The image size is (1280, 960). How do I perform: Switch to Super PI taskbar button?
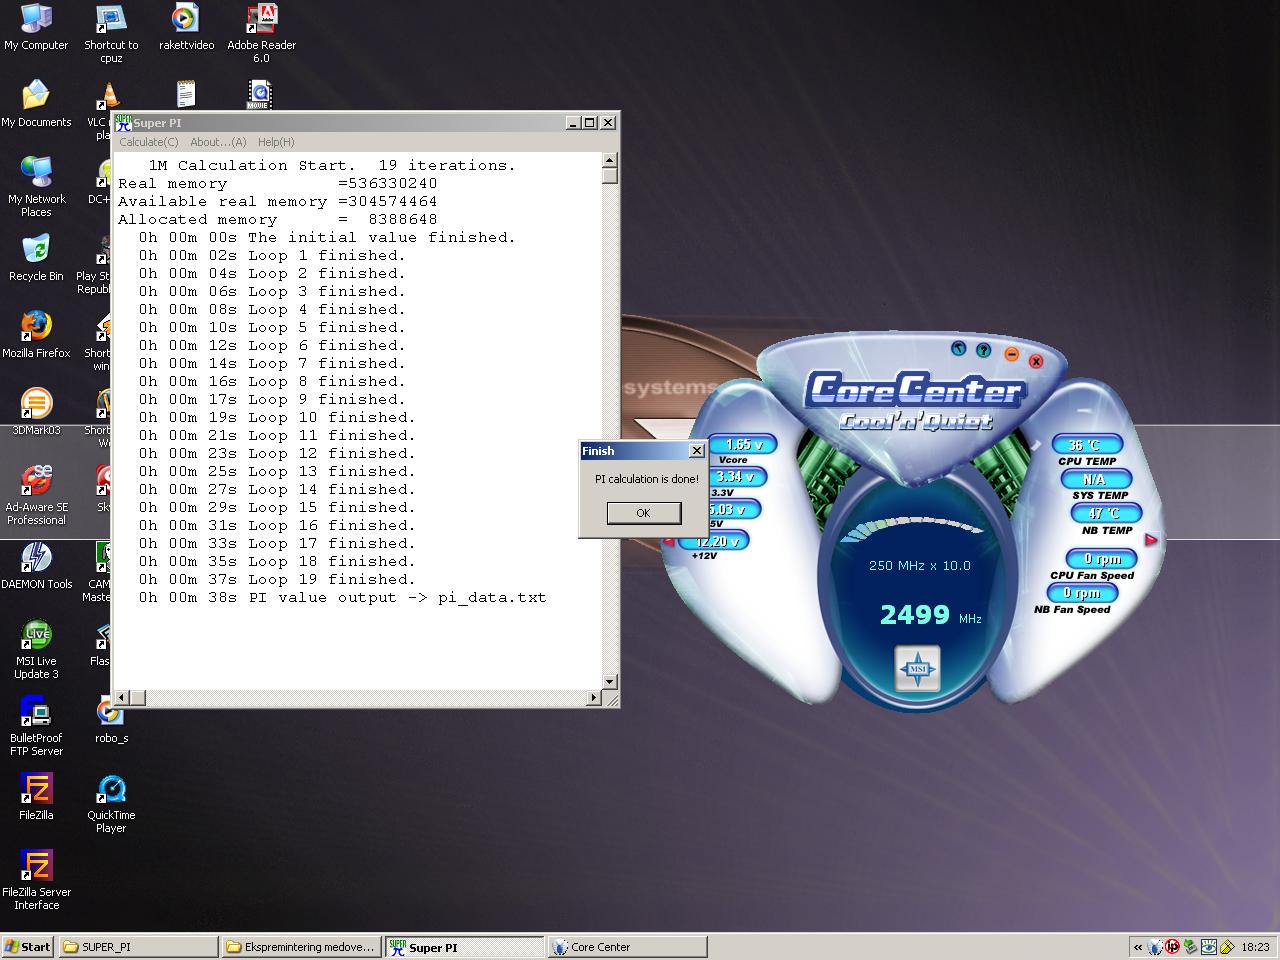click(464, 947)
